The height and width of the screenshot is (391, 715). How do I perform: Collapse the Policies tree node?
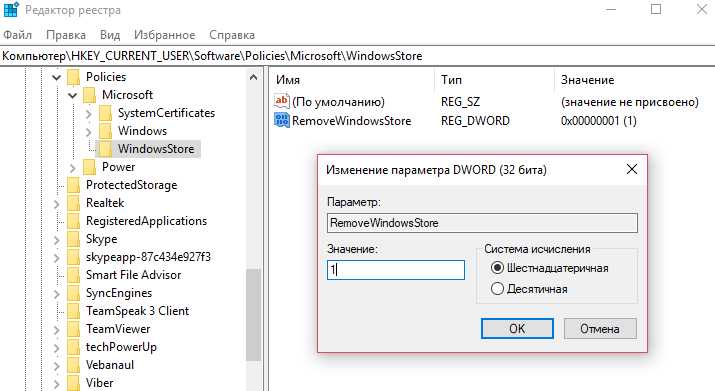coord(57,78)
